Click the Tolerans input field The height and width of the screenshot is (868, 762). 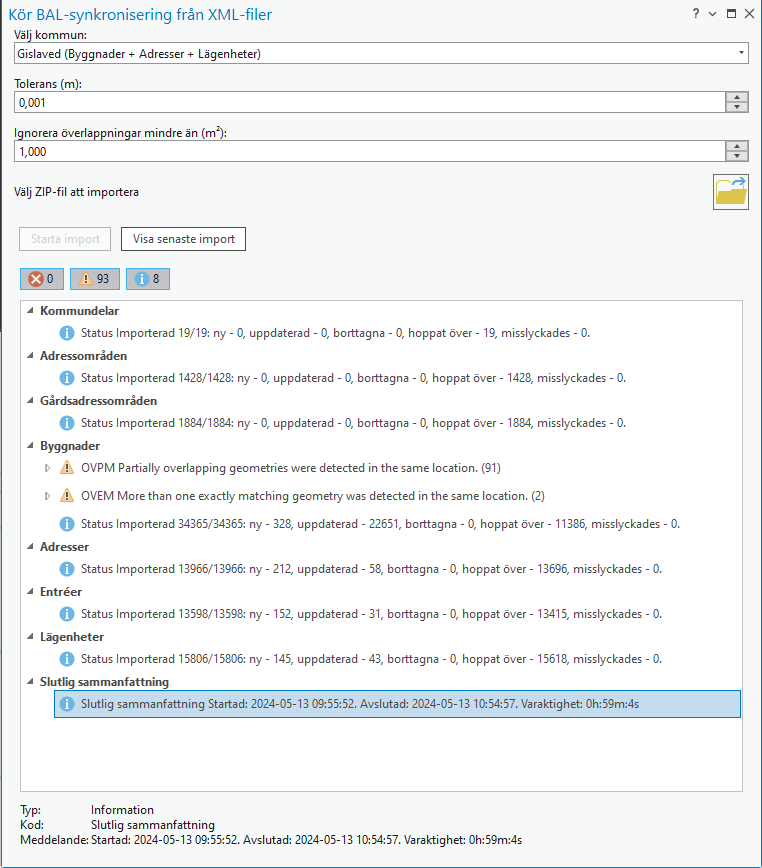point(368,102)
